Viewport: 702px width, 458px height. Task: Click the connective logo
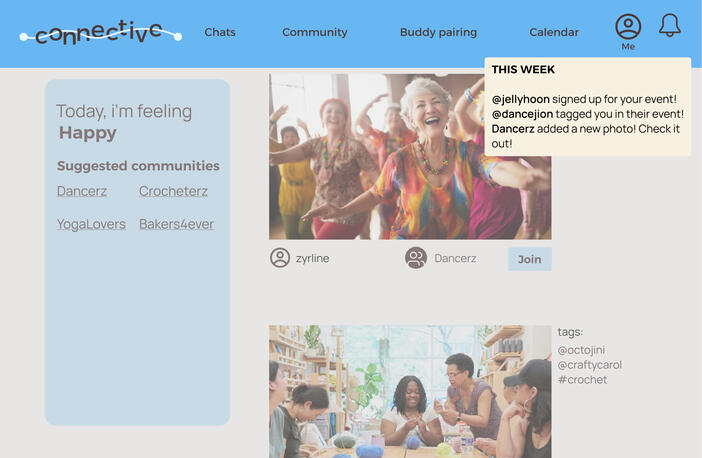point(101,33)
